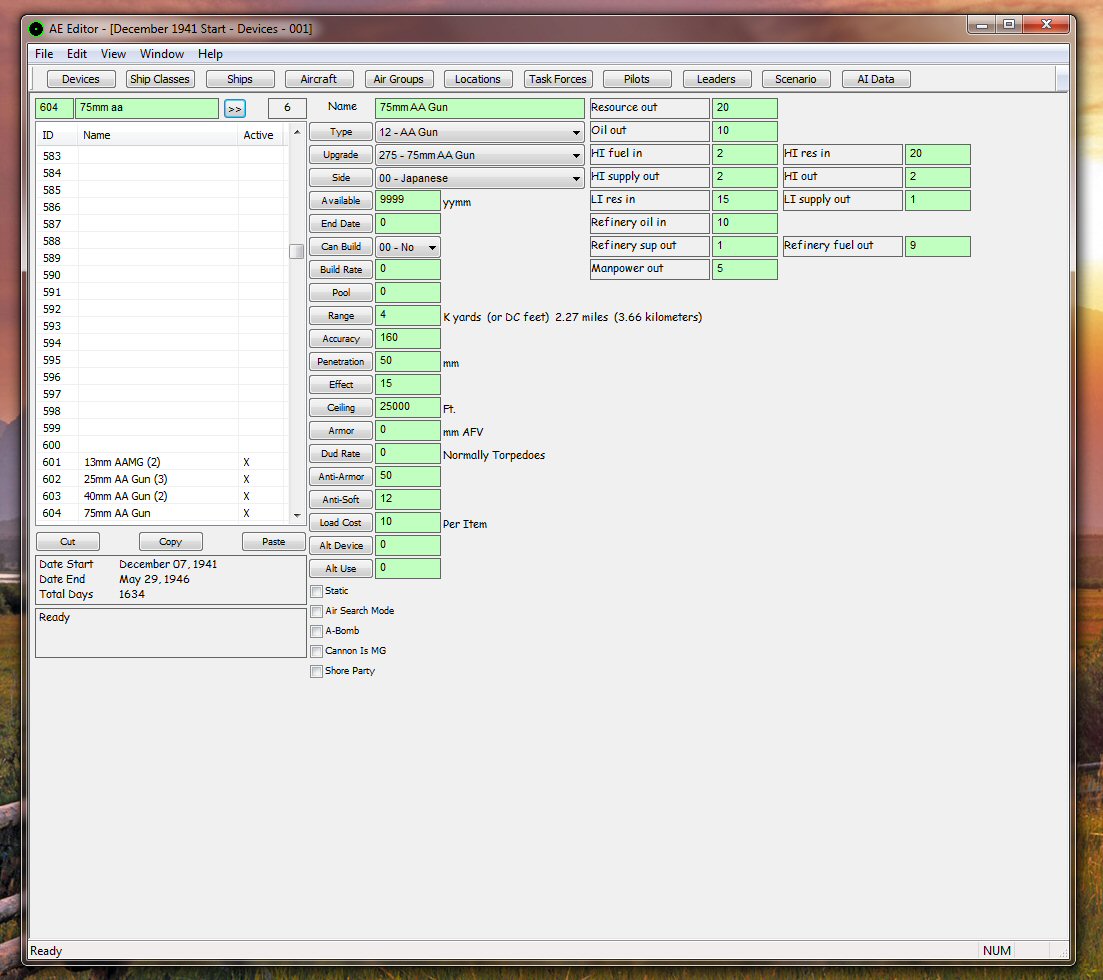Viewport: 1103px width, 980px height.
Task: Check the Cannon Is MG option
Action: (317, 651)
